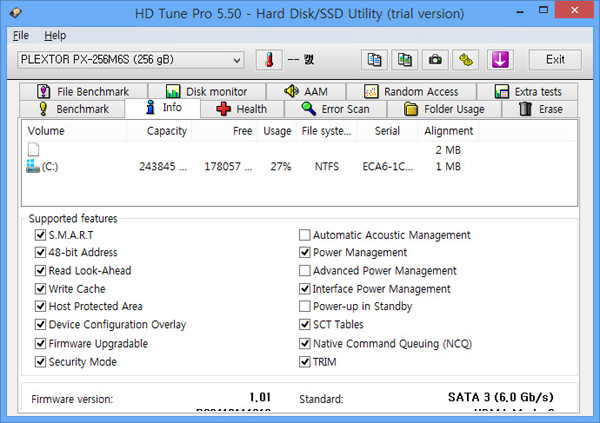Image resolution: width=600 pixels, height=423 pixels.
Task: Toggle the Firmware Upgradable checkbox
Action: coord(40,343)
